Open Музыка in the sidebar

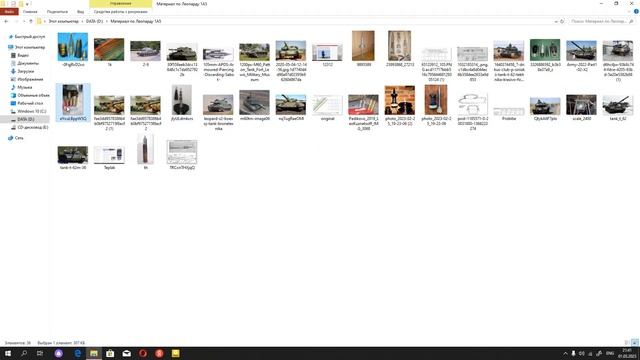tap(24, 87)
